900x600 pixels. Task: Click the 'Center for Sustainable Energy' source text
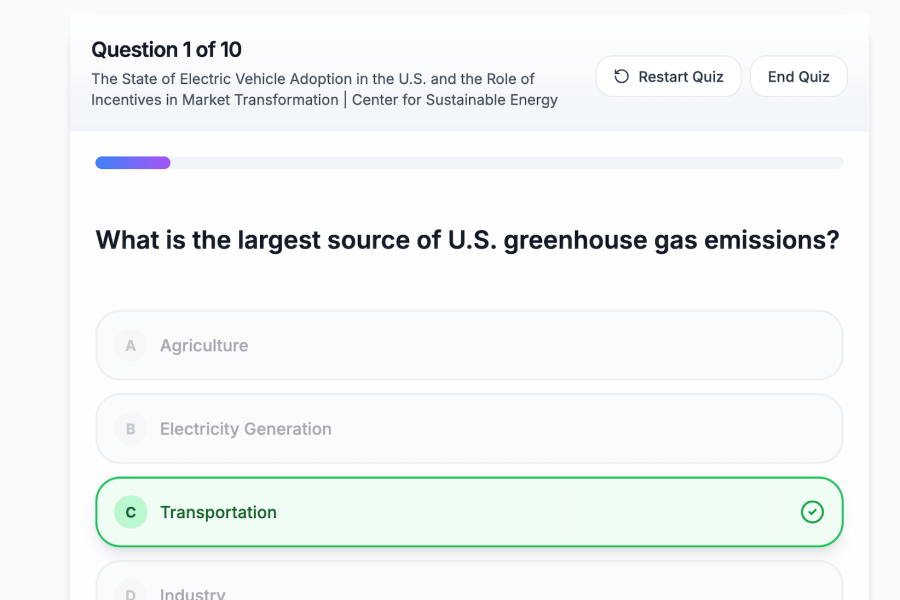coord(454,100)
